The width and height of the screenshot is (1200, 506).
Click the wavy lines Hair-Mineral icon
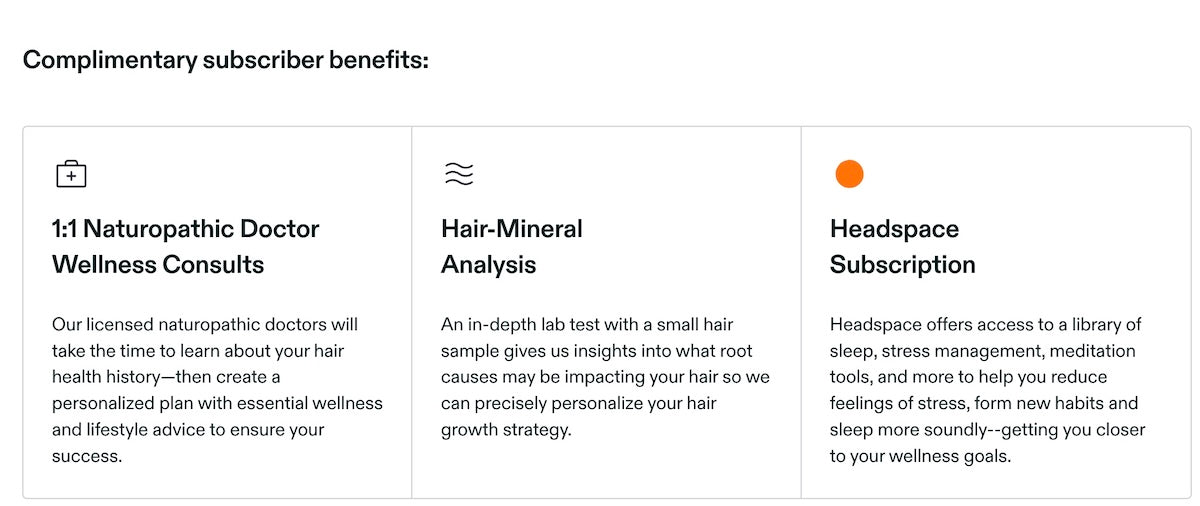pyautogui.click(x=458, y=174)
